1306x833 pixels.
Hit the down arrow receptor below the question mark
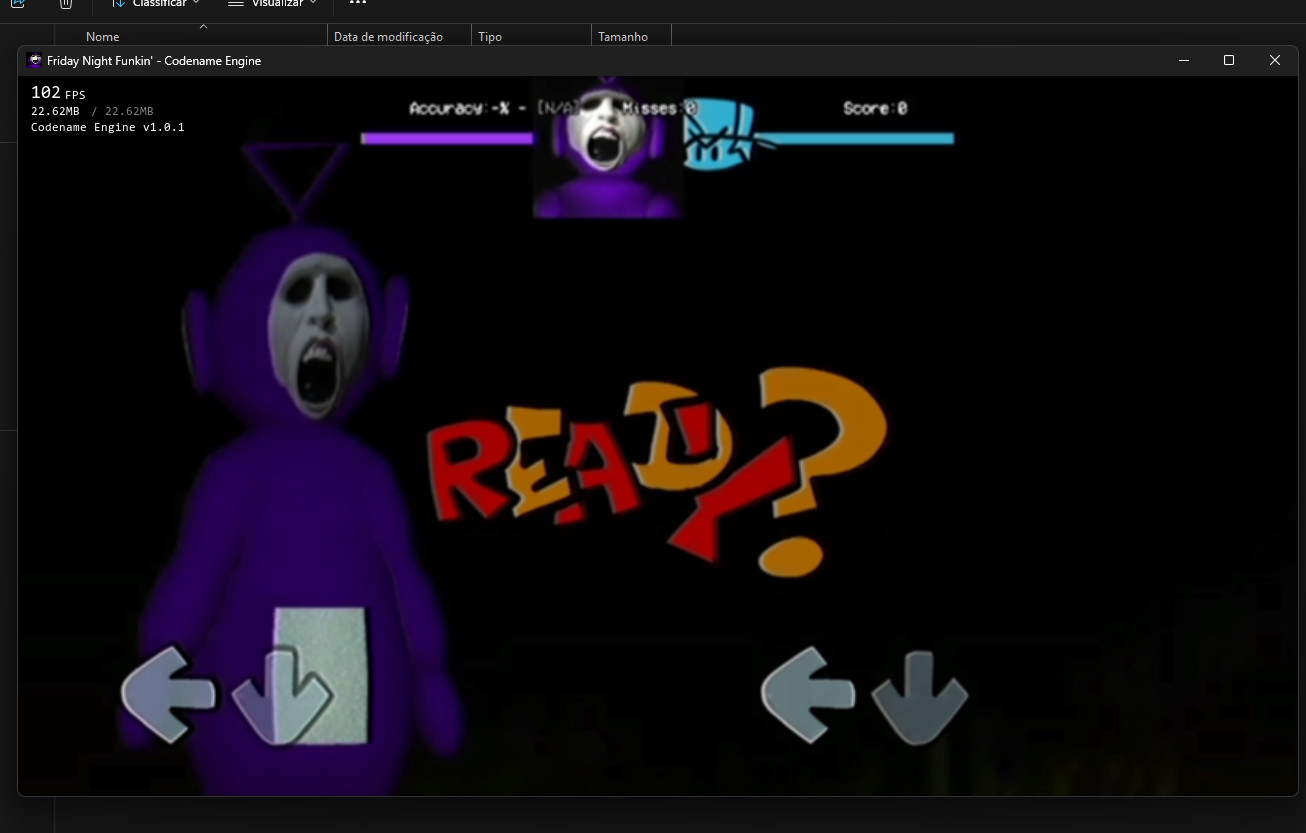(920, 696)
